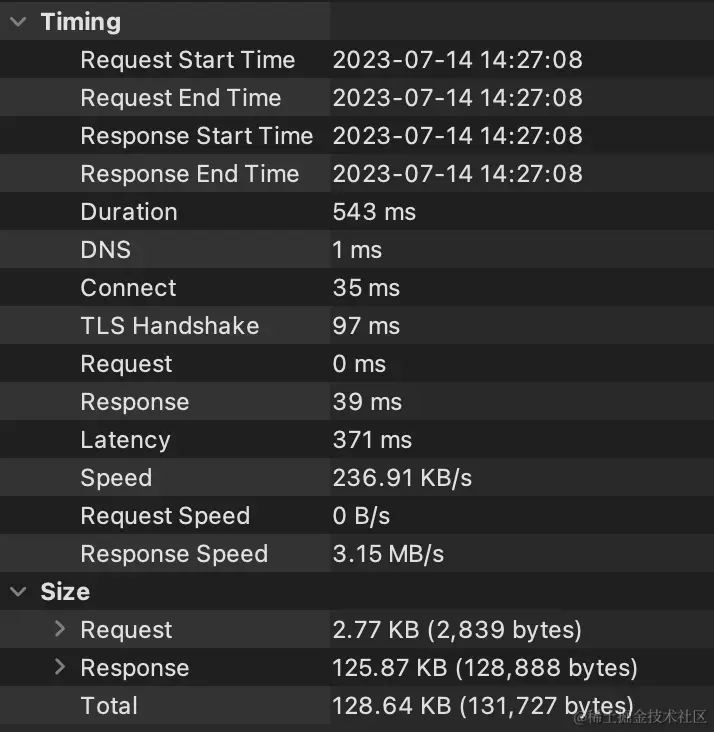The width and height of the screenshot is (714, 732).
Task: Collapse the Timing section chevron
Action: (18, 21)
